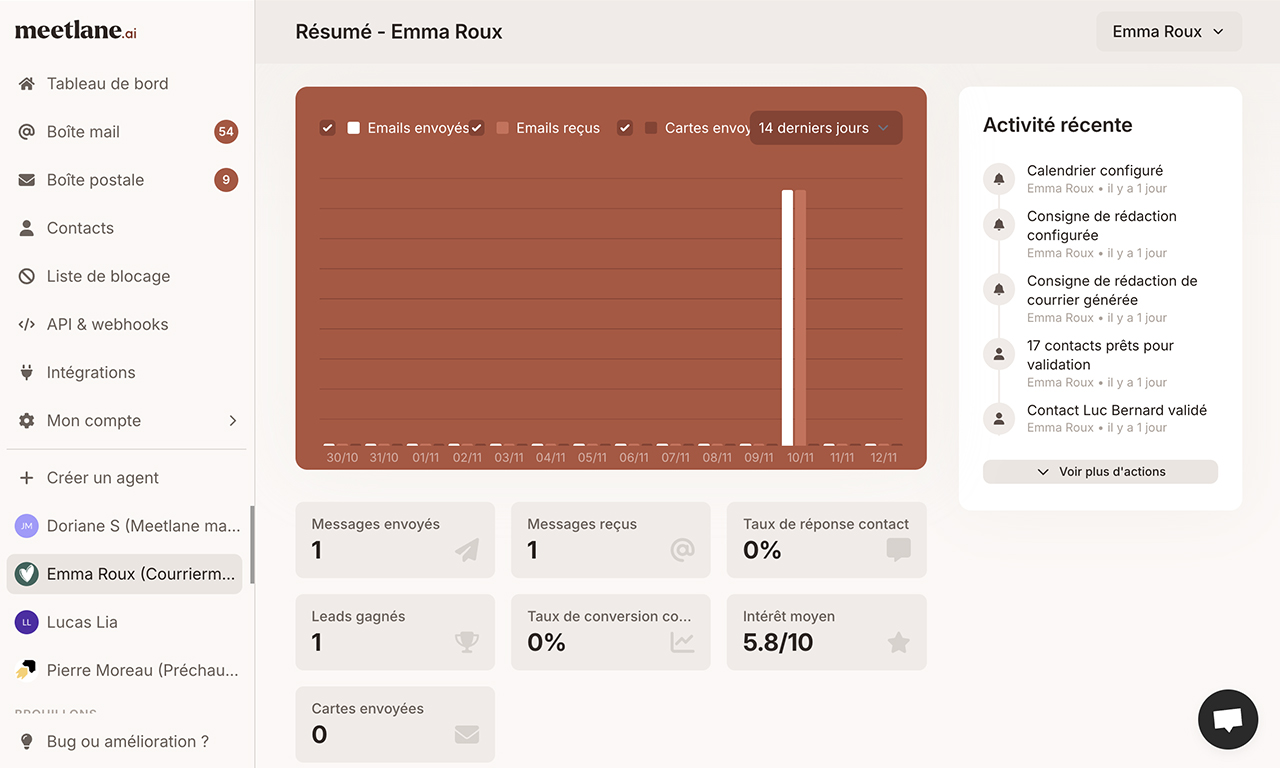Expand the Mon compte submenu
This screenshot has height=768, width=1280.
(x=94, y=420)
